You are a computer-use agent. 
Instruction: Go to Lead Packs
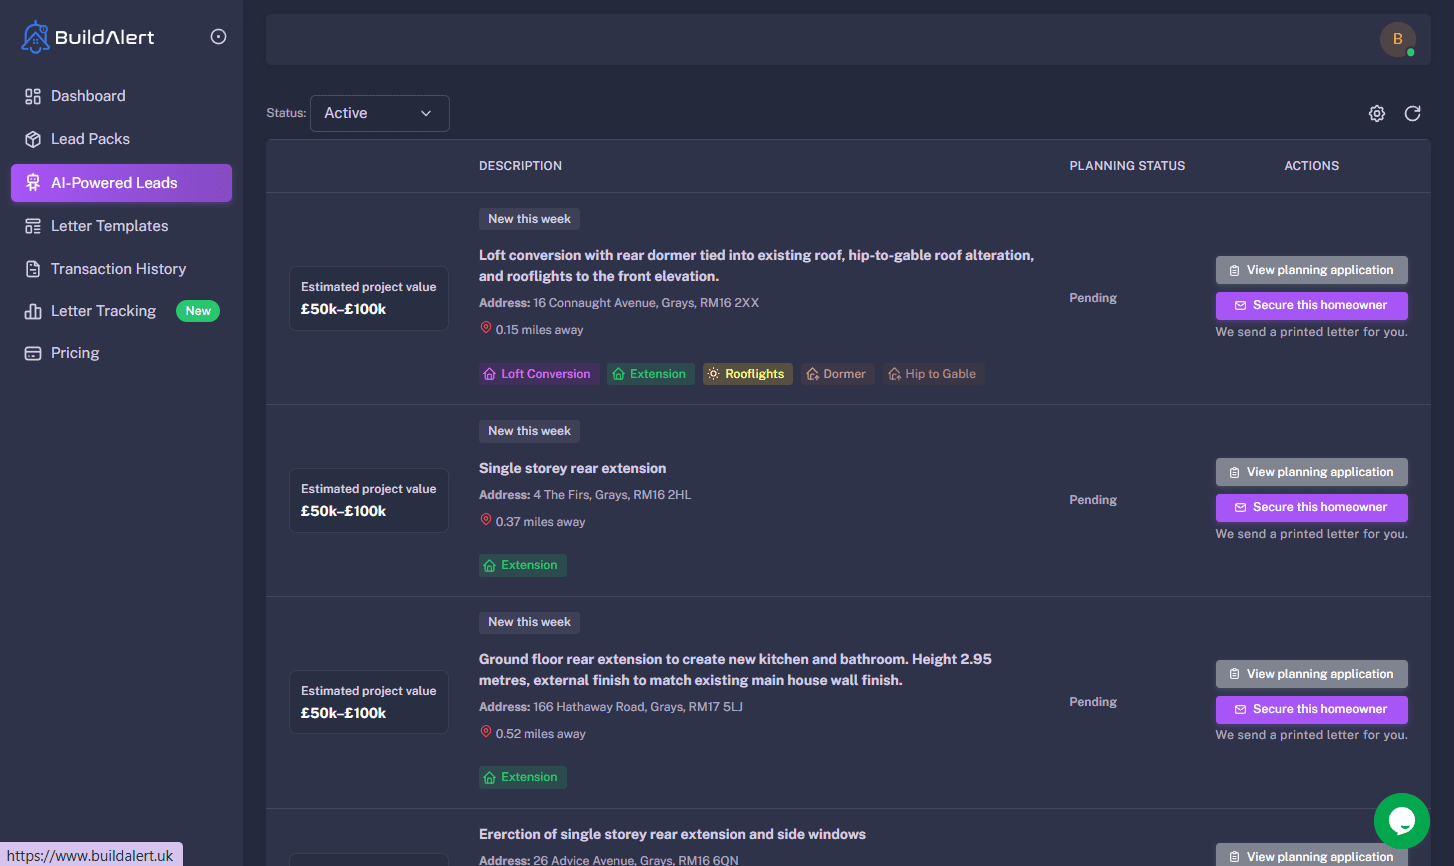coord(90,139)
